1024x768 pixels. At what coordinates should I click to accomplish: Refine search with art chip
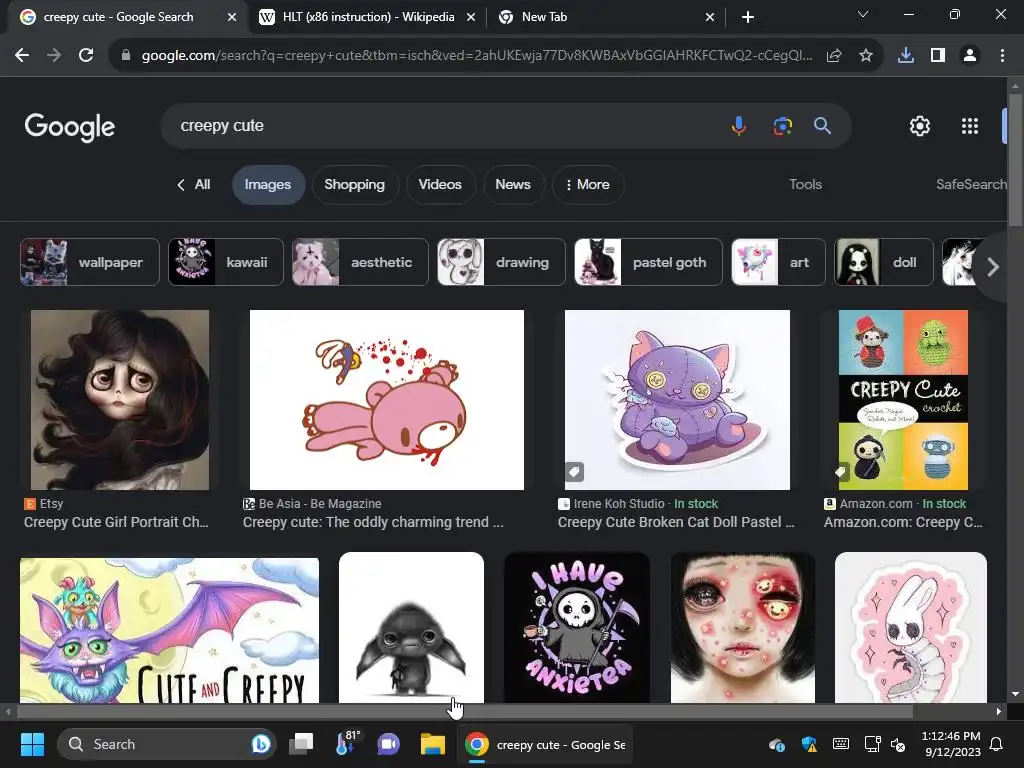tap(778, 262)
